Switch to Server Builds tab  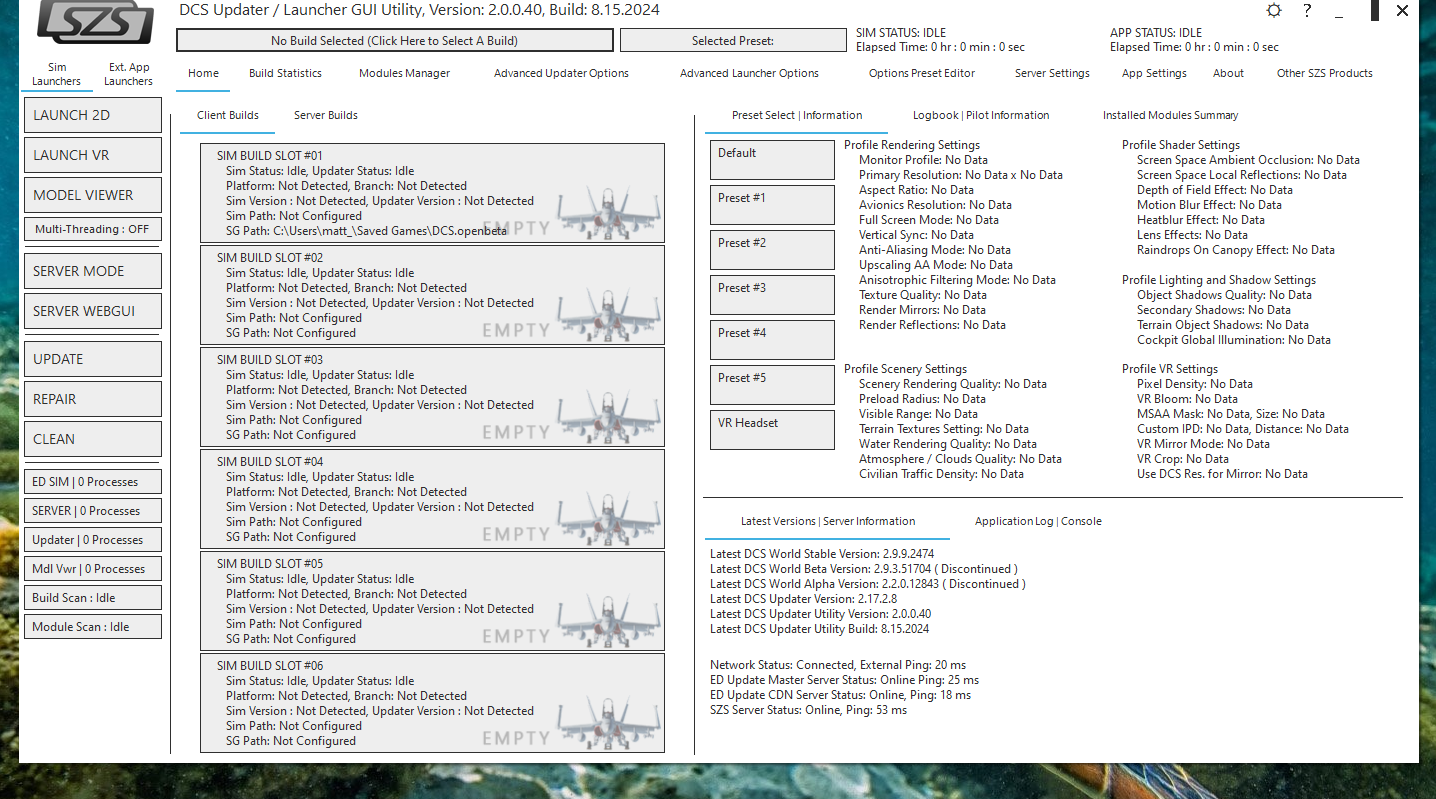pos(326,115)
